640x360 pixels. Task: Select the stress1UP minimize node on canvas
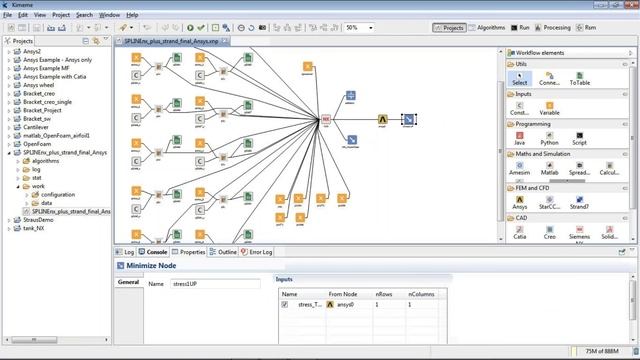coord(409,120)
